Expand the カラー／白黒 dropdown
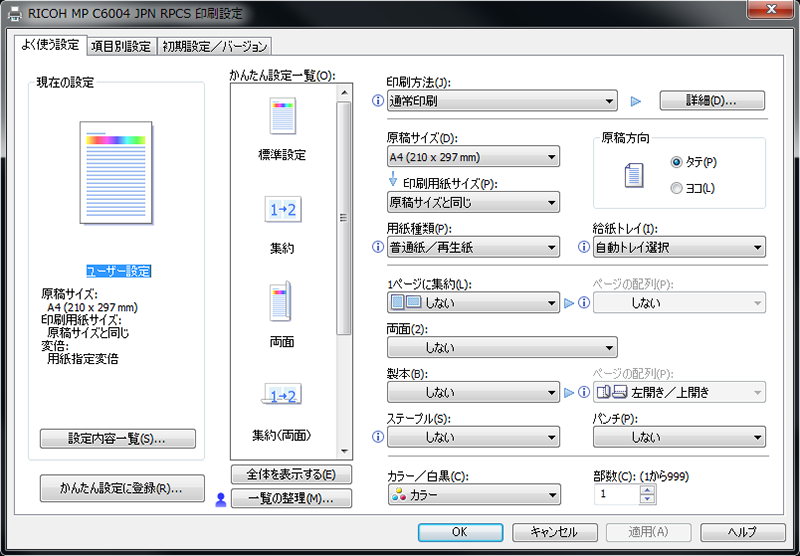Viewport: 800px width, 556px height. pyautogui.click(x=473, y=495)
